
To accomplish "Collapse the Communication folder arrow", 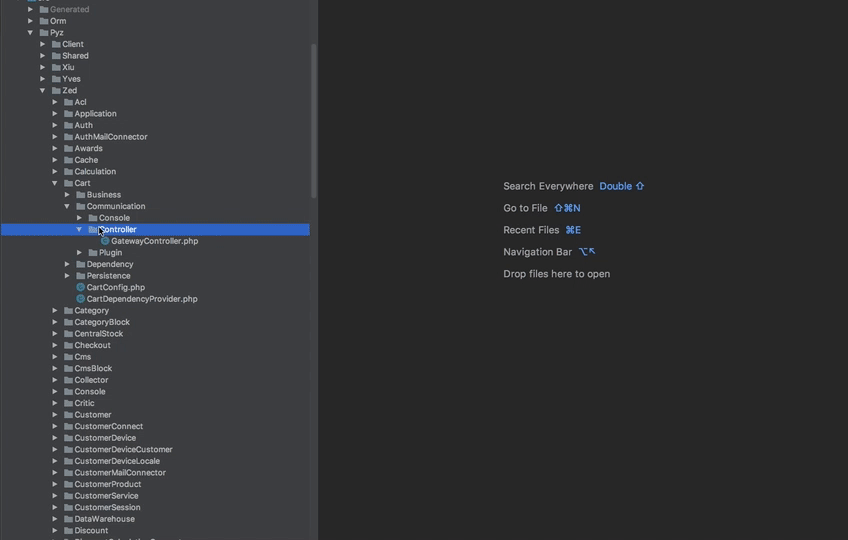I will pos(67,206).
